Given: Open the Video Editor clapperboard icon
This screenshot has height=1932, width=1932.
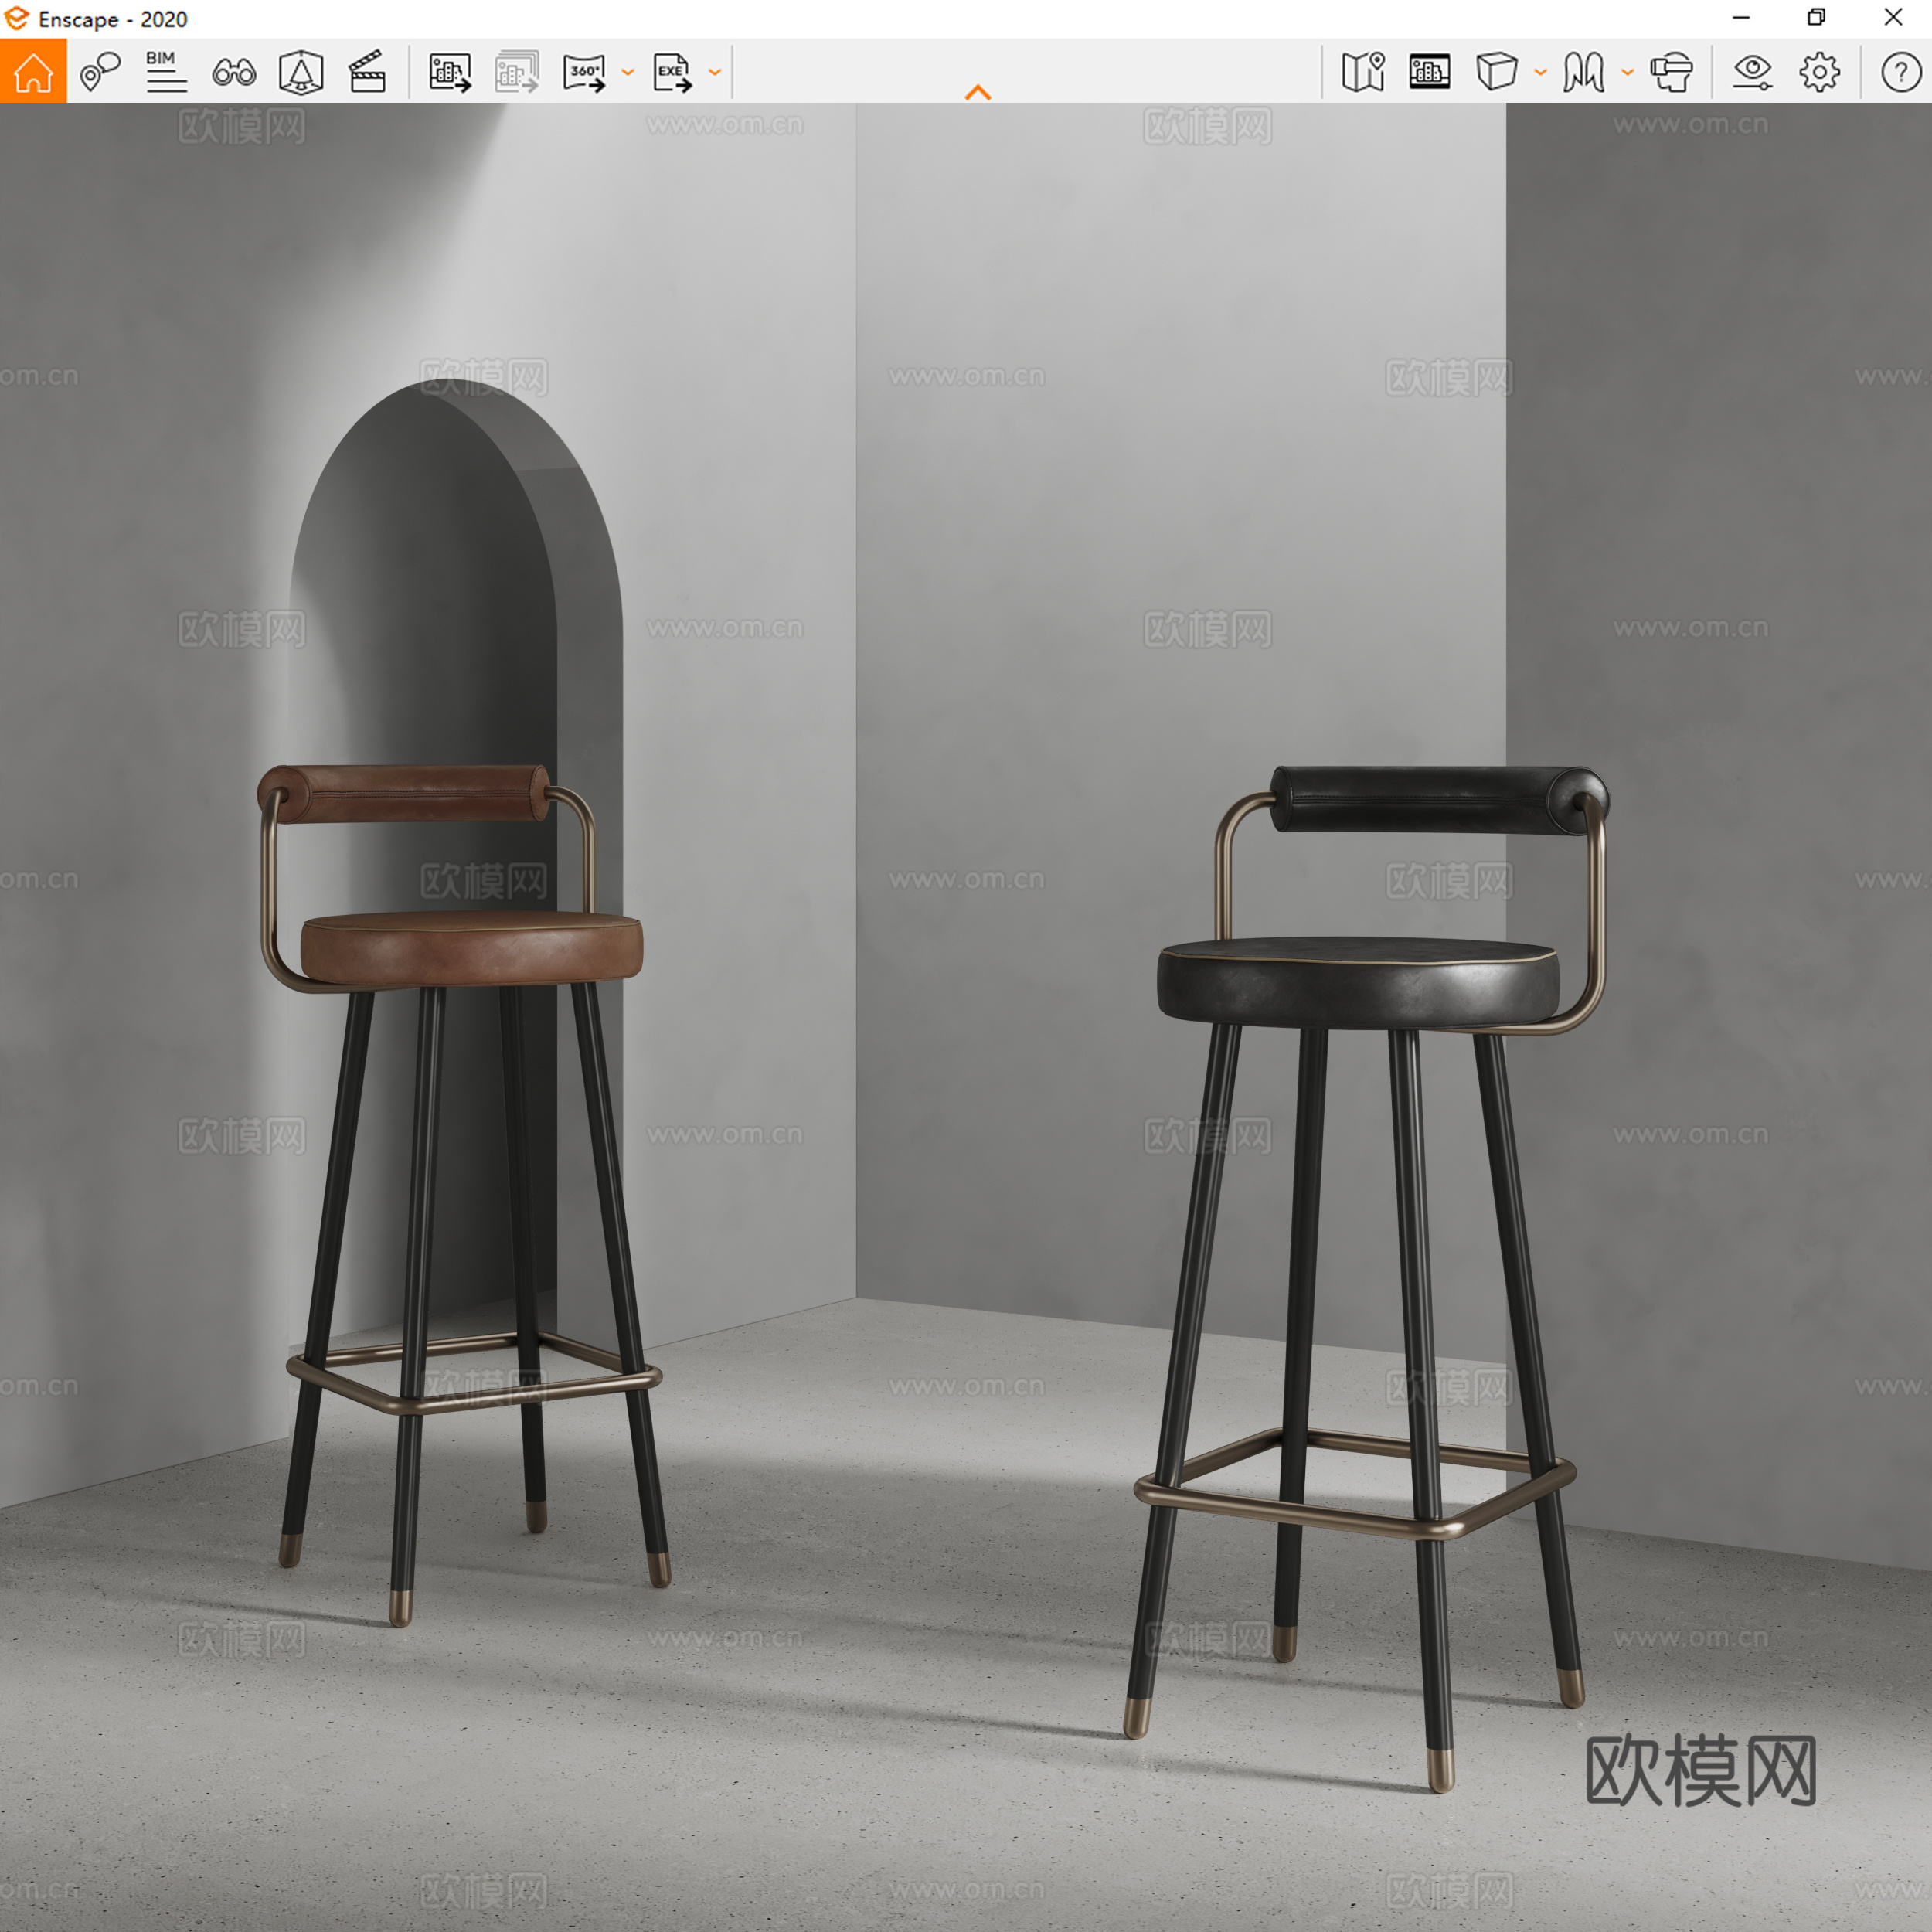Looking at the screenshot, I should click(368, 72).
